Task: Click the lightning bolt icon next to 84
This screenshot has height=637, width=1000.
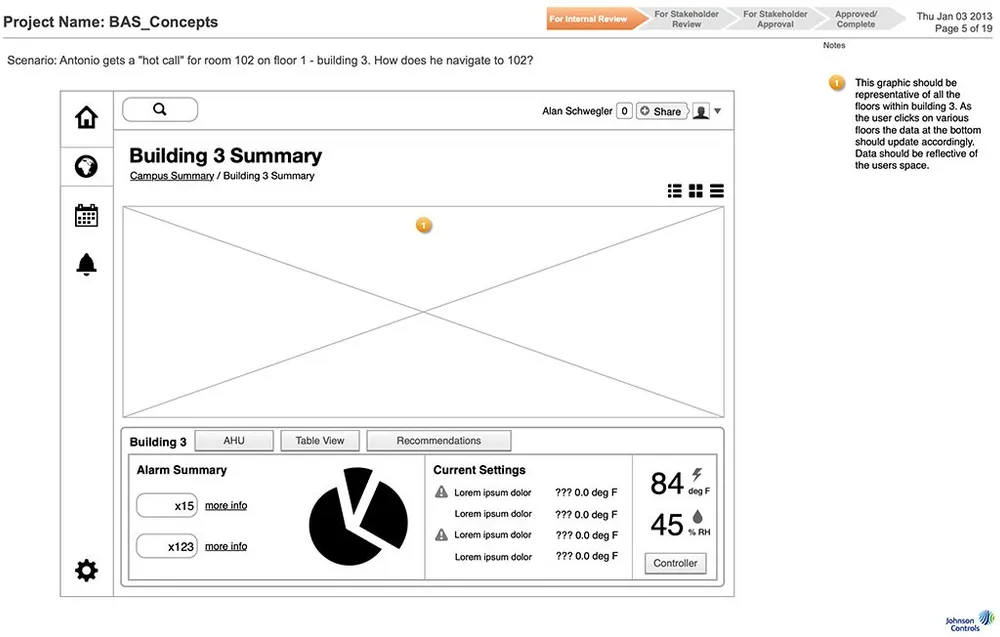Action: click(x=697, y=475)
